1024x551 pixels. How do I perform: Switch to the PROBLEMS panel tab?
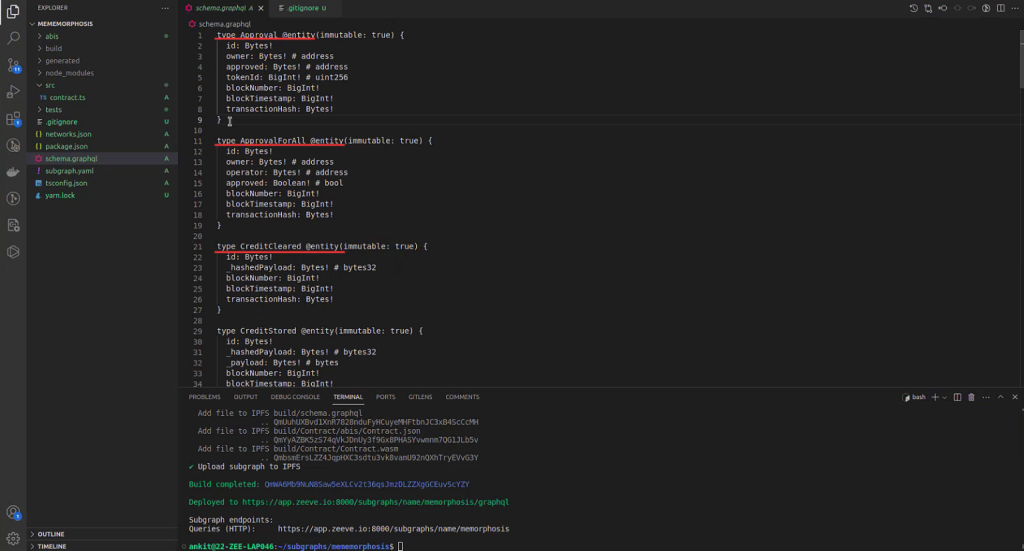(x=204, y=397)
